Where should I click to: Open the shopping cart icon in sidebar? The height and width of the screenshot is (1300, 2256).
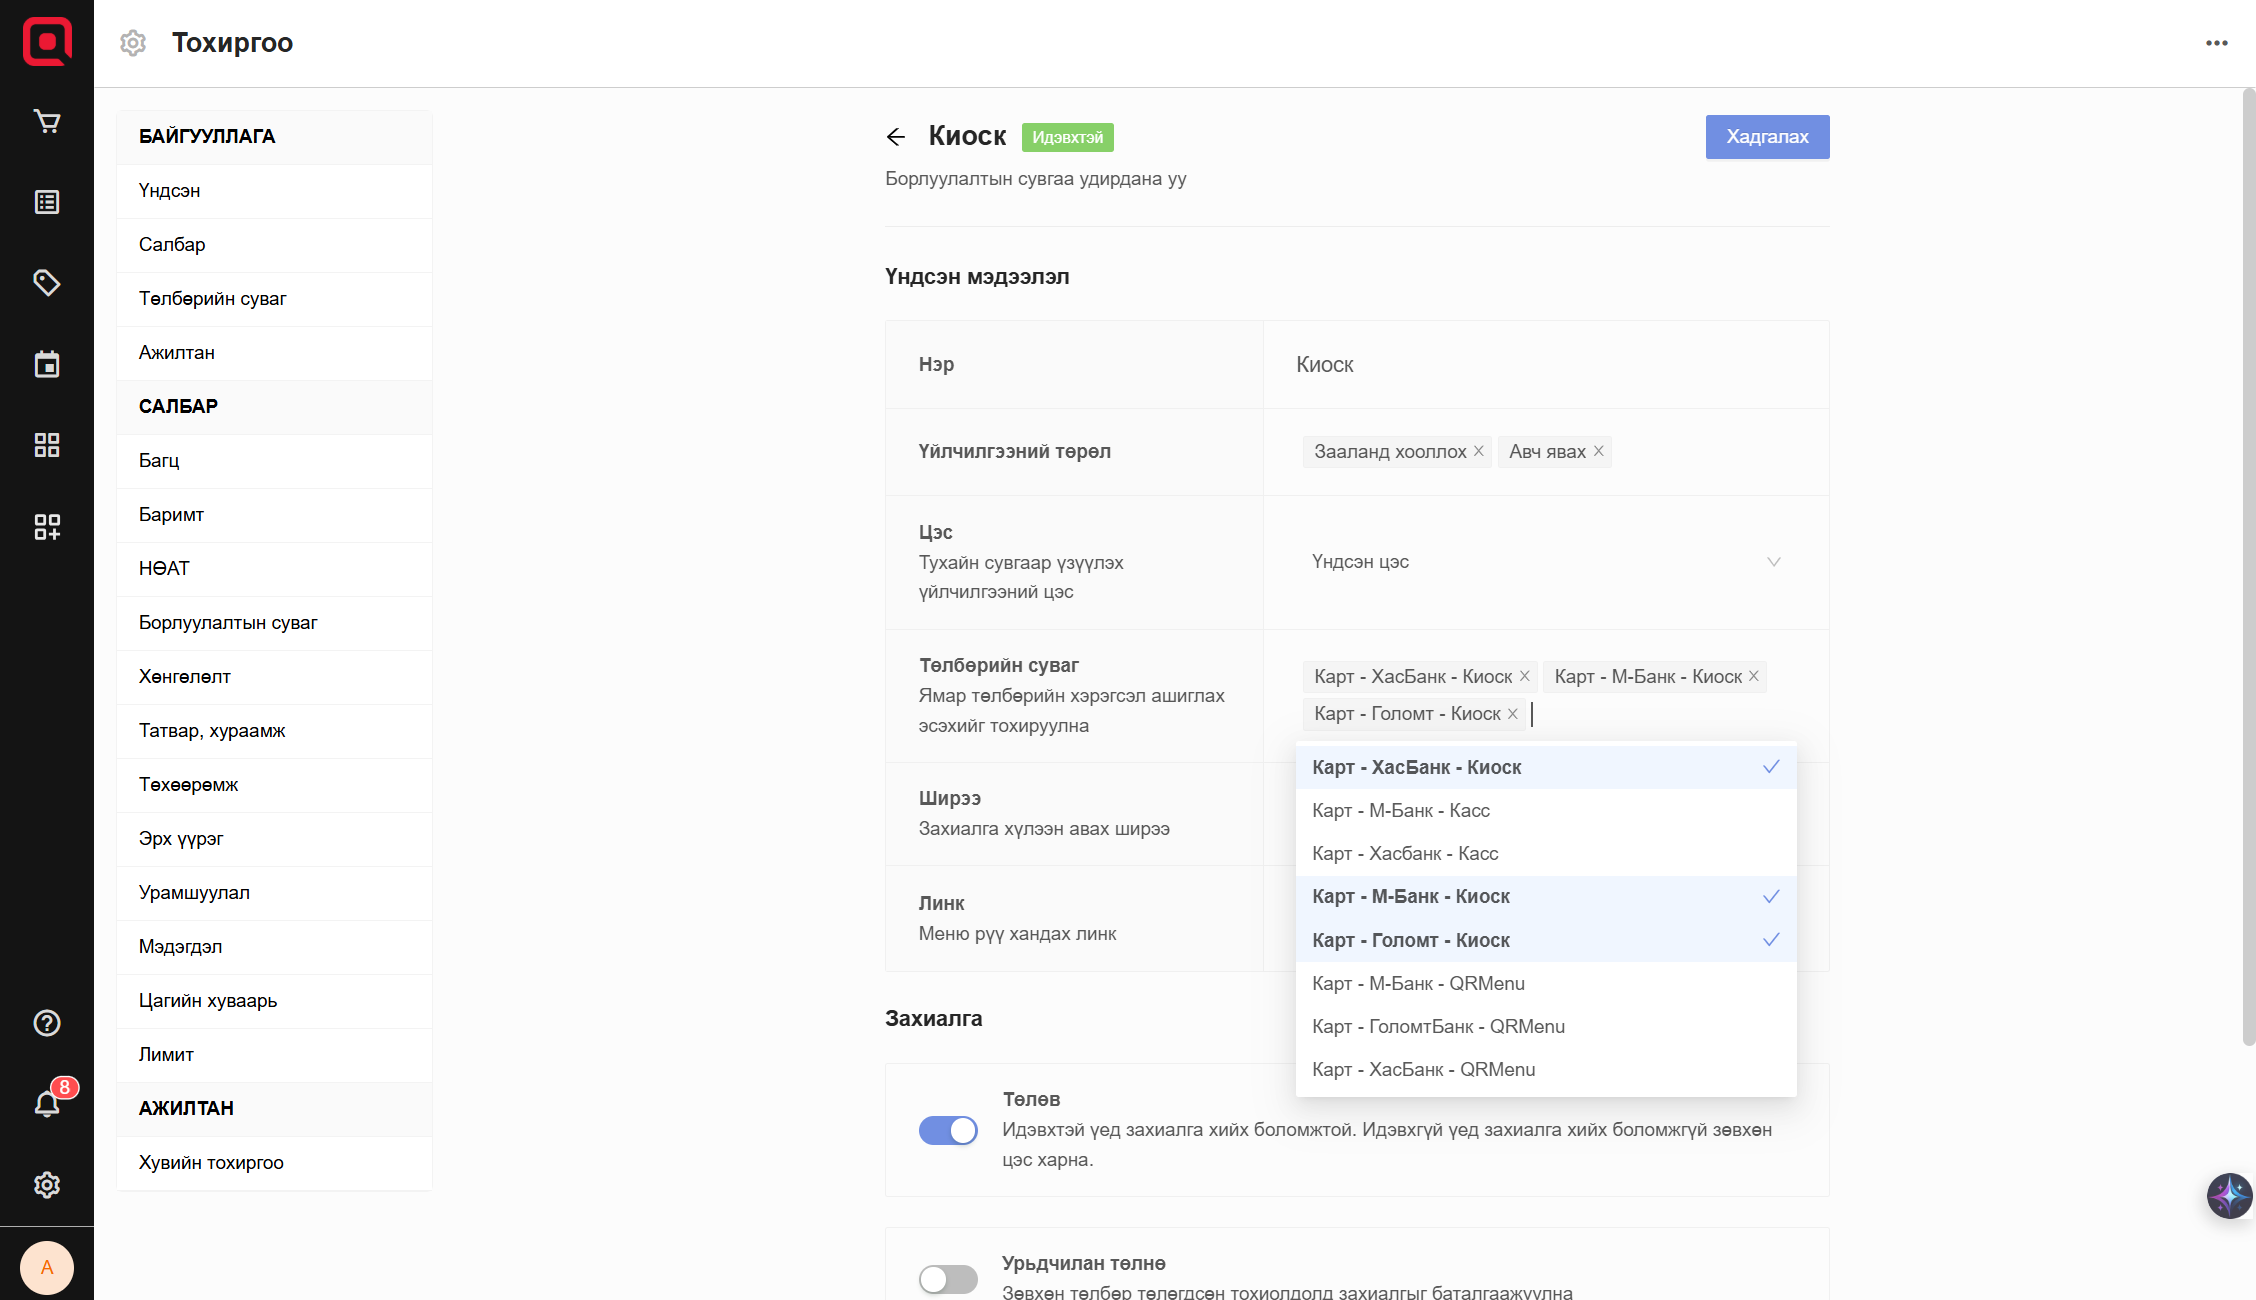click(47, 121)
